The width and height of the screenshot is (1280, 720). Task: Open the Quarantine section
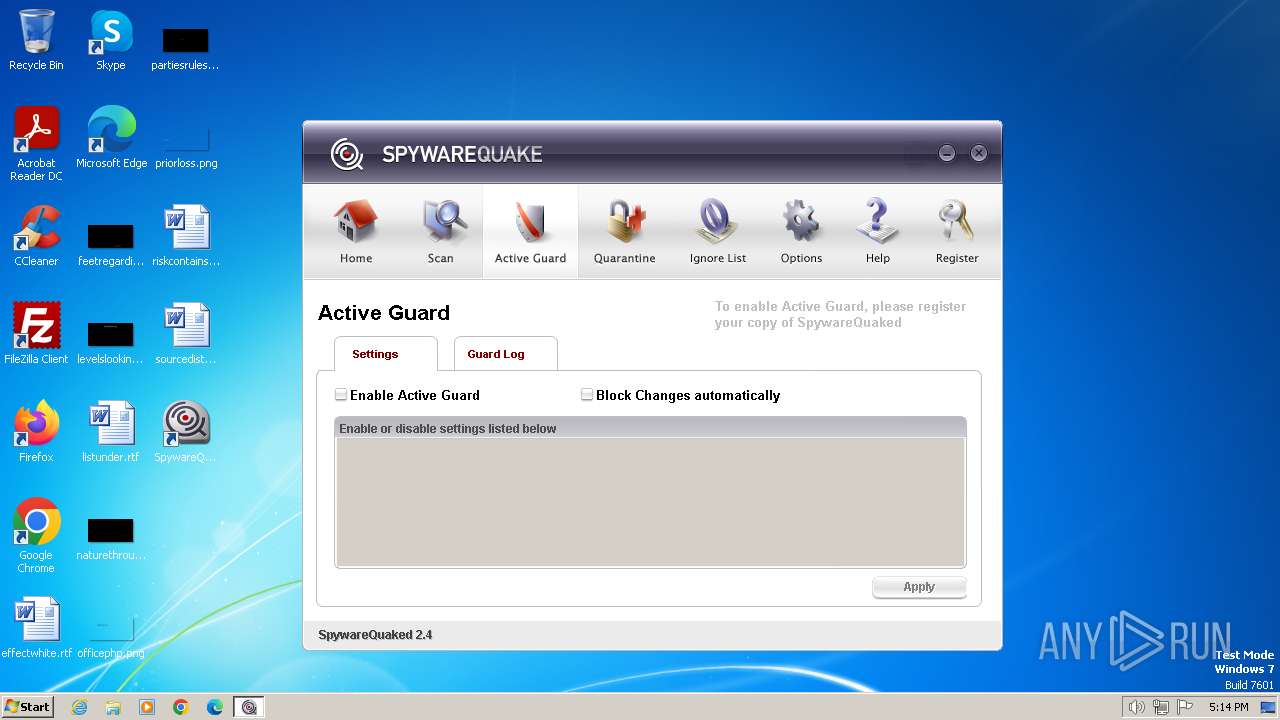coord(625,232)
